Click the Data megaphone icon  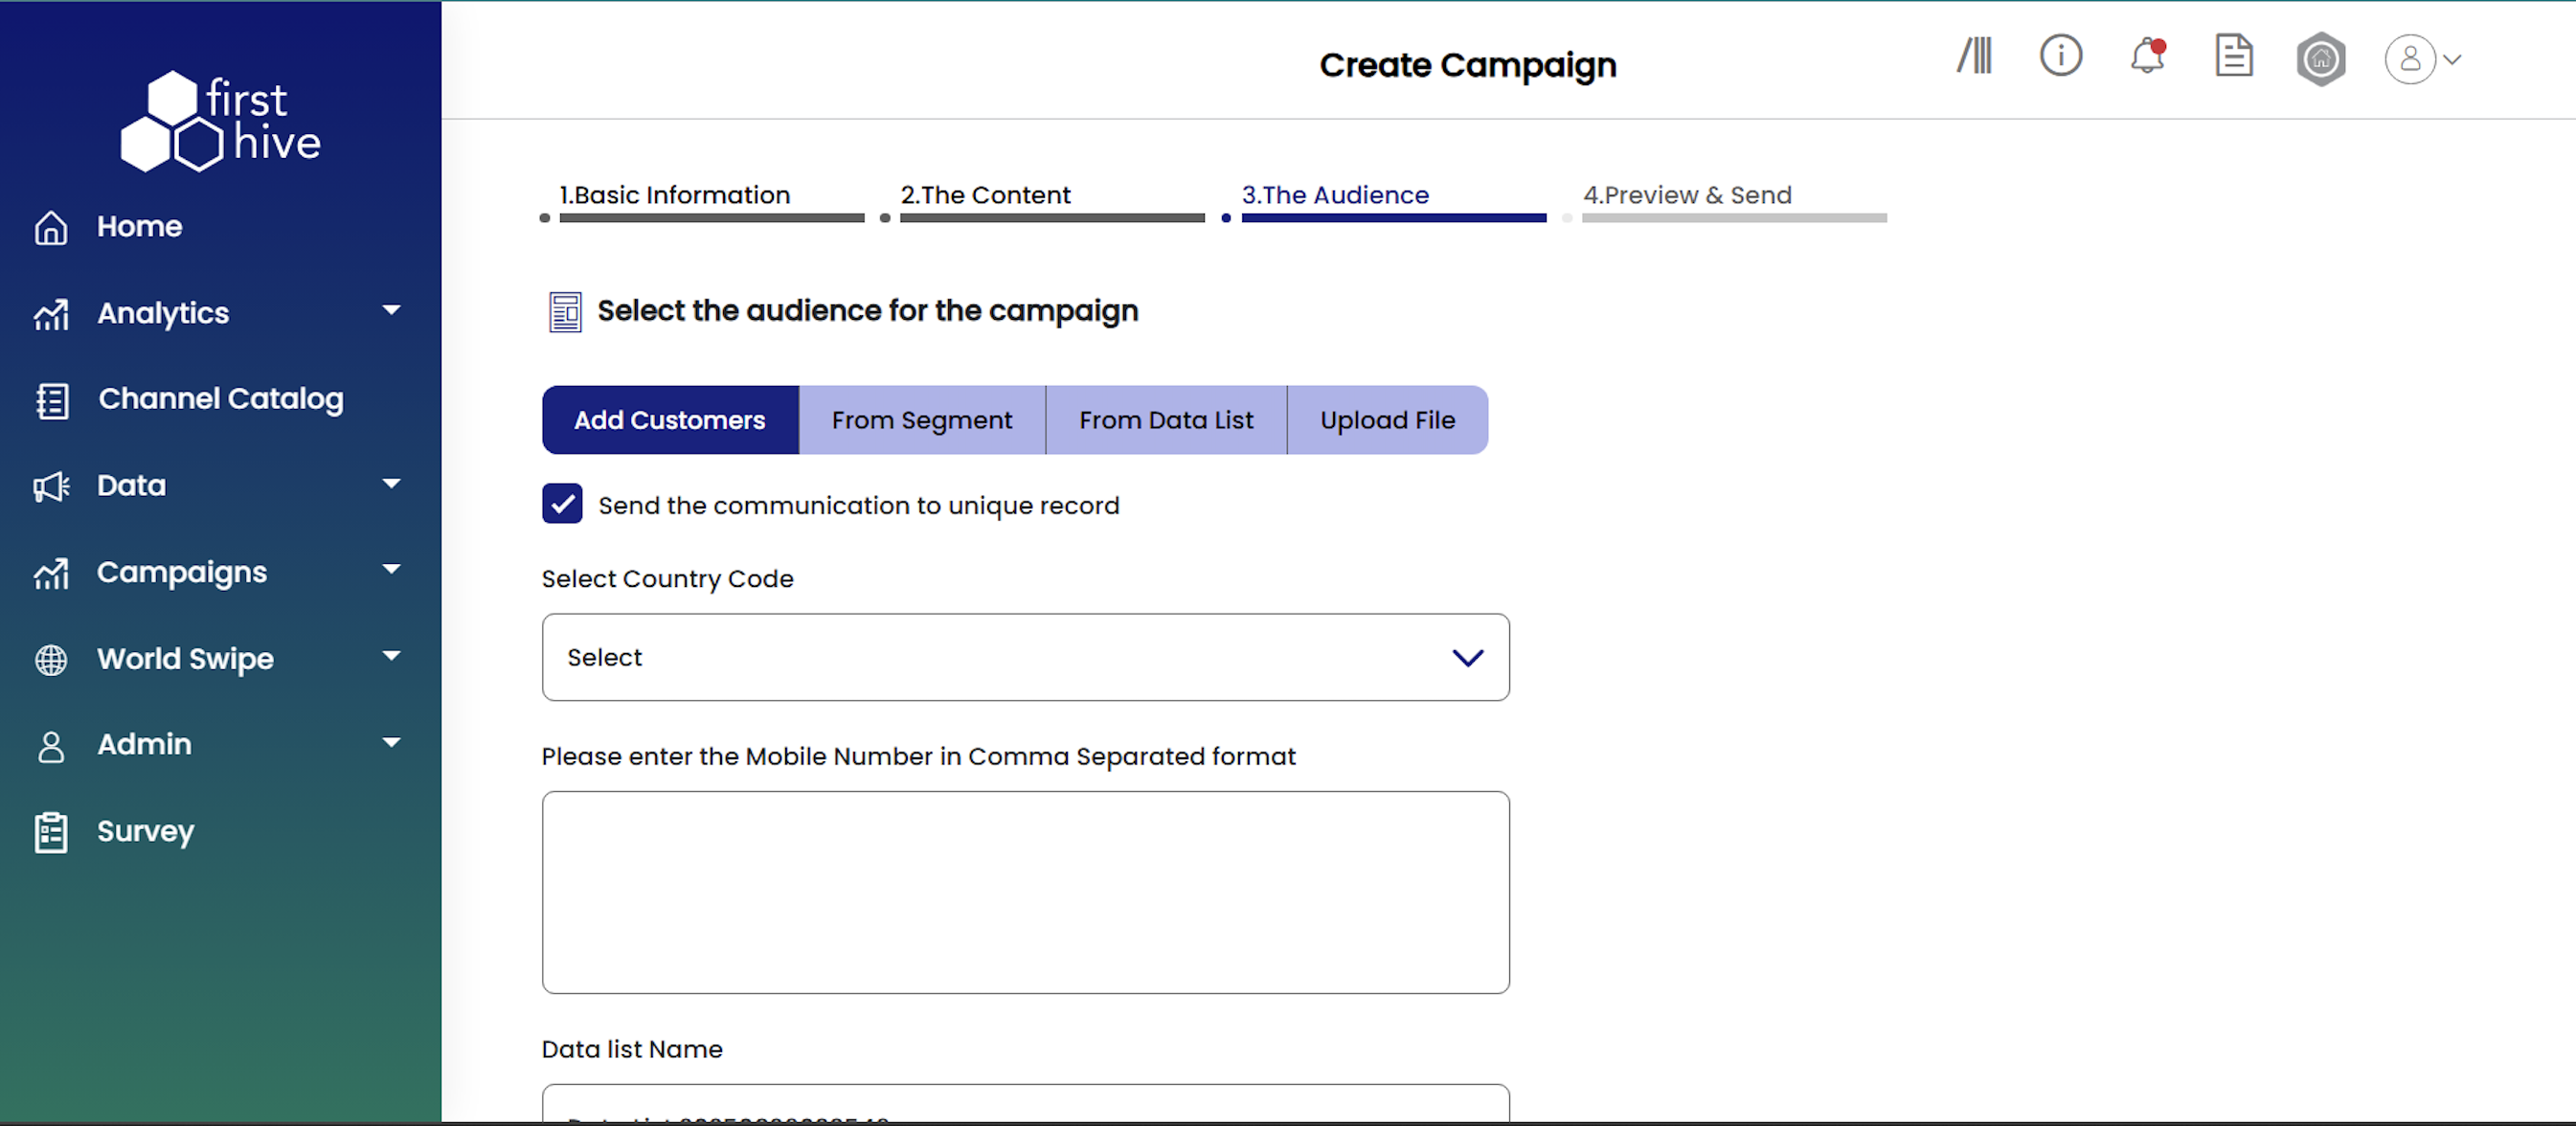[51, 487]
